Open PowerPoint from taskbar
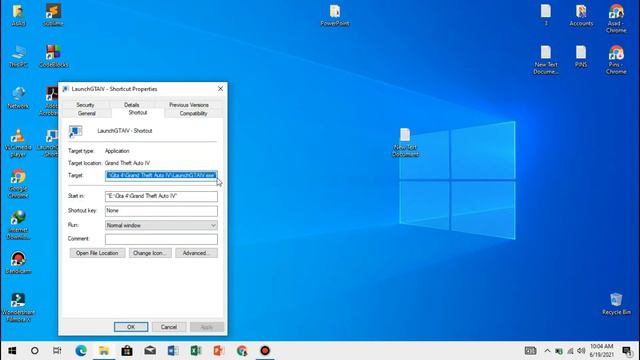Viewport: 640px width, 360px height. click(x=219, y=351)
